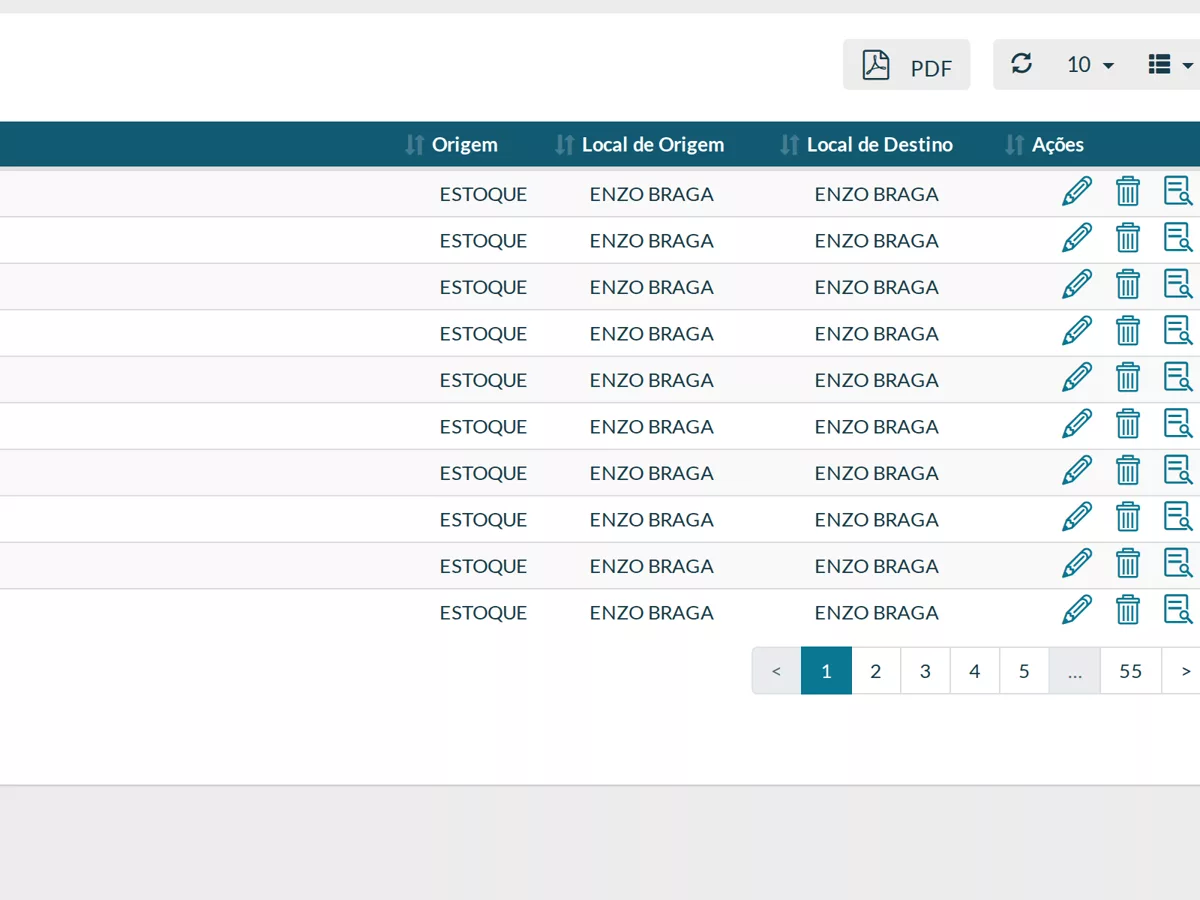The height and width of the screenshot is (900, 1200).
Task: Go to the previous page arrow
Action: [777, 671]
